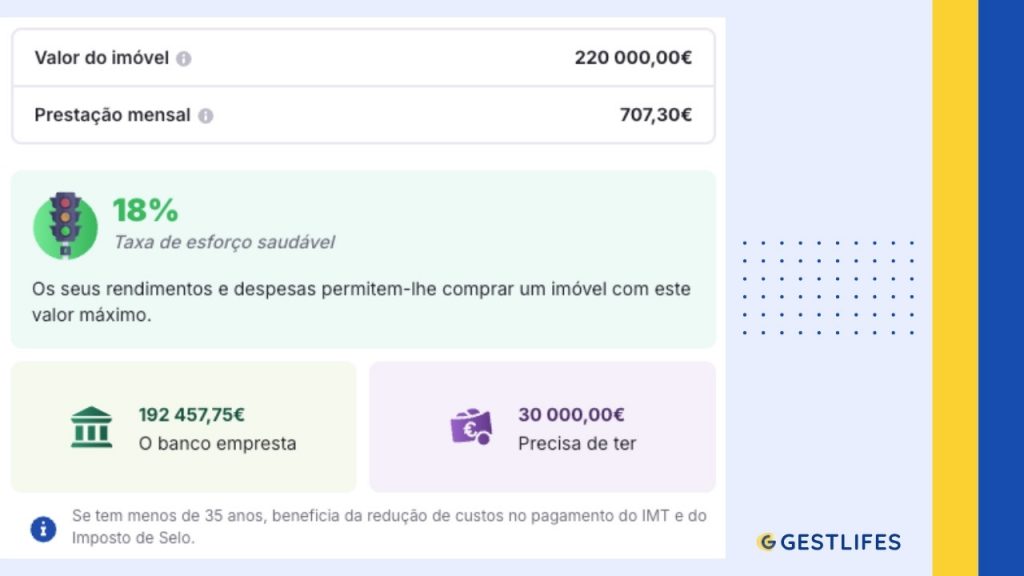Click the IMT and Imposto de Selo note

tap(389, 526)
